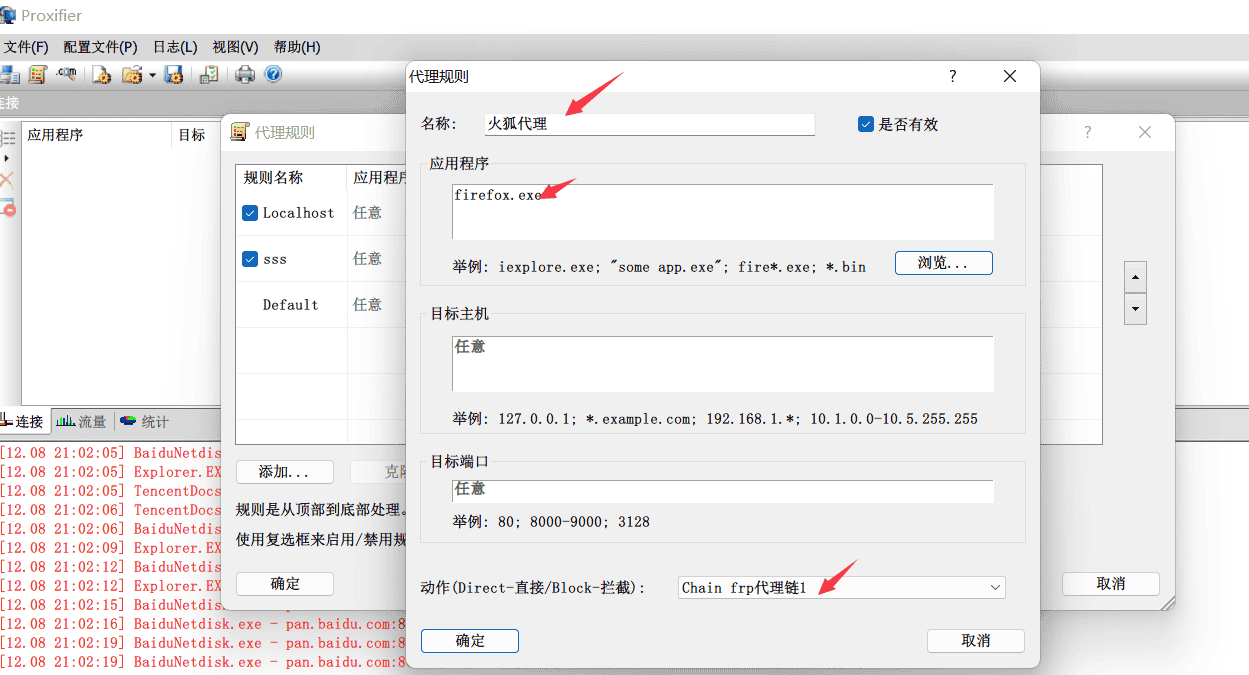Open Proxy Servers toolbar icon
The width and height of the screenshot is (1249, 675).
tap(10, 74)
